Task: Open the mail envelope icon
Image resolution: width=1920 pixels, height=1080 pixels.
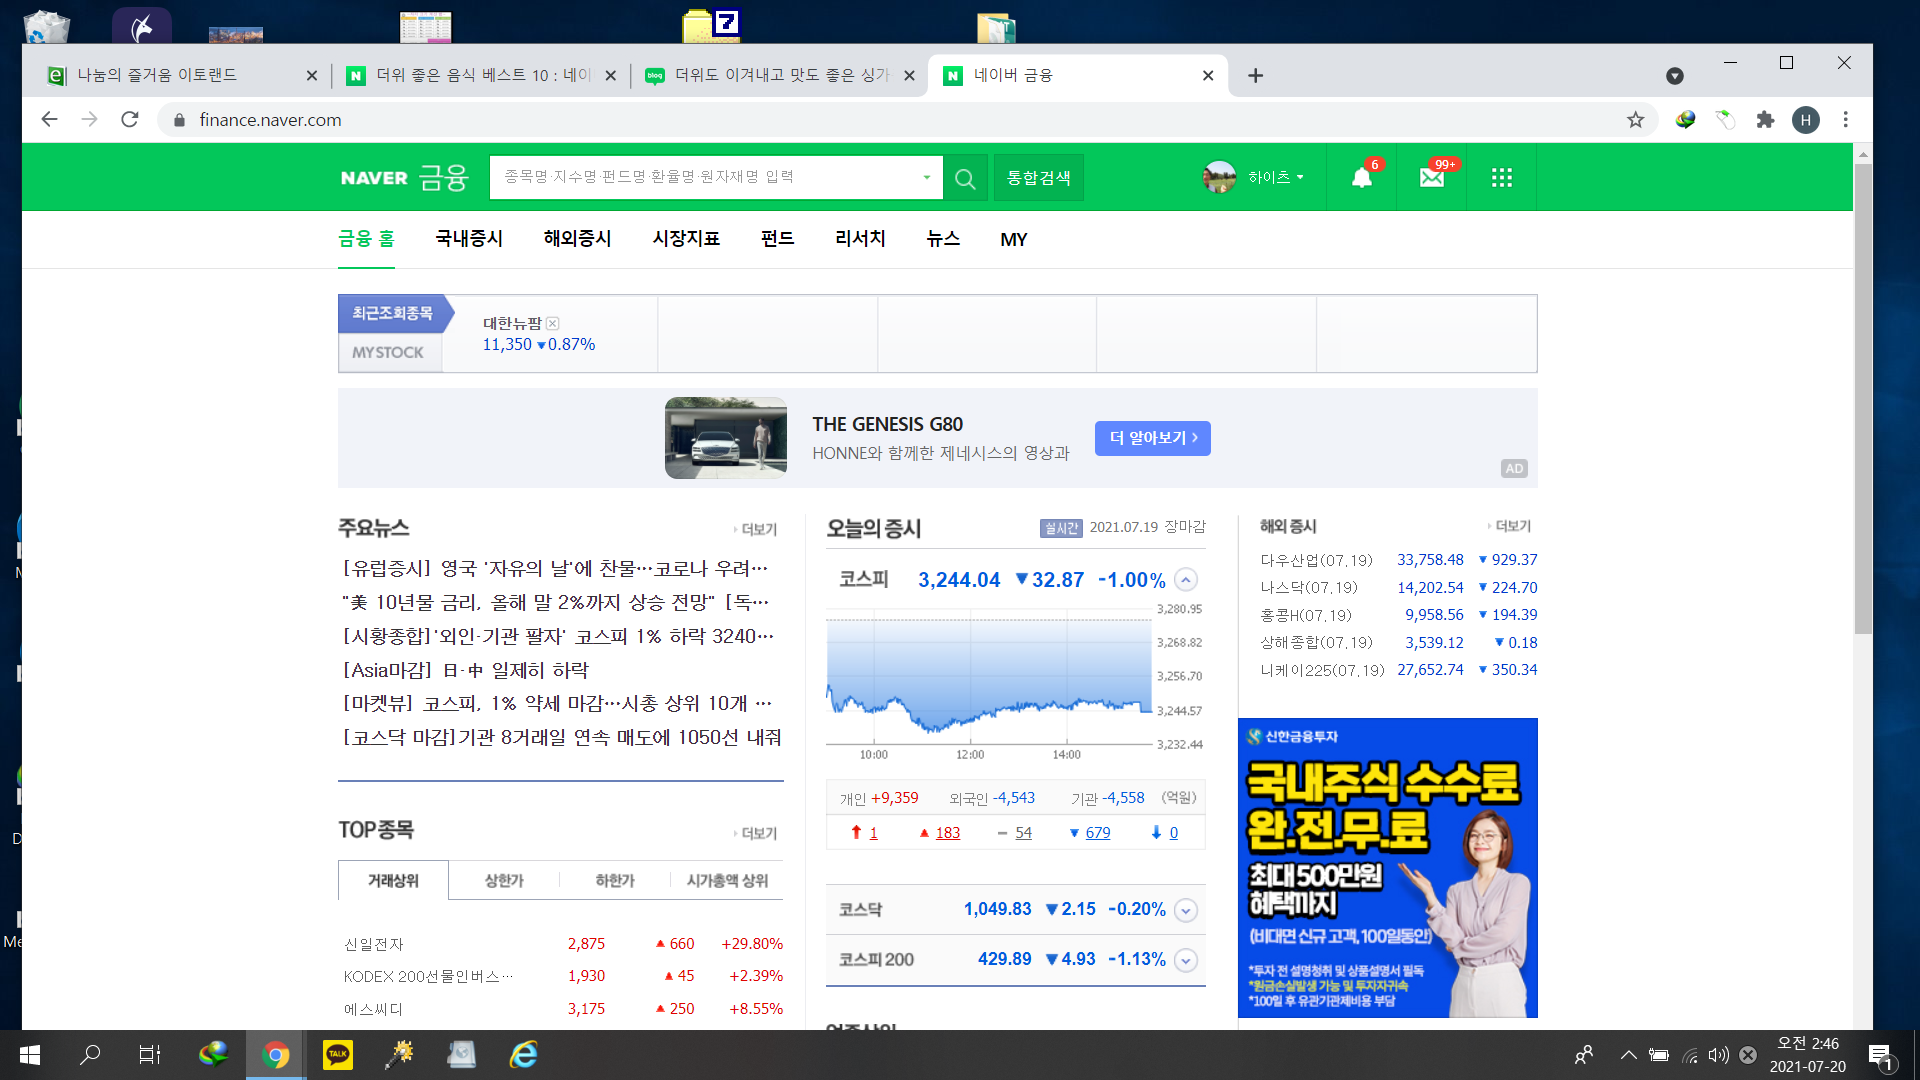Action: coord(1431,178)
